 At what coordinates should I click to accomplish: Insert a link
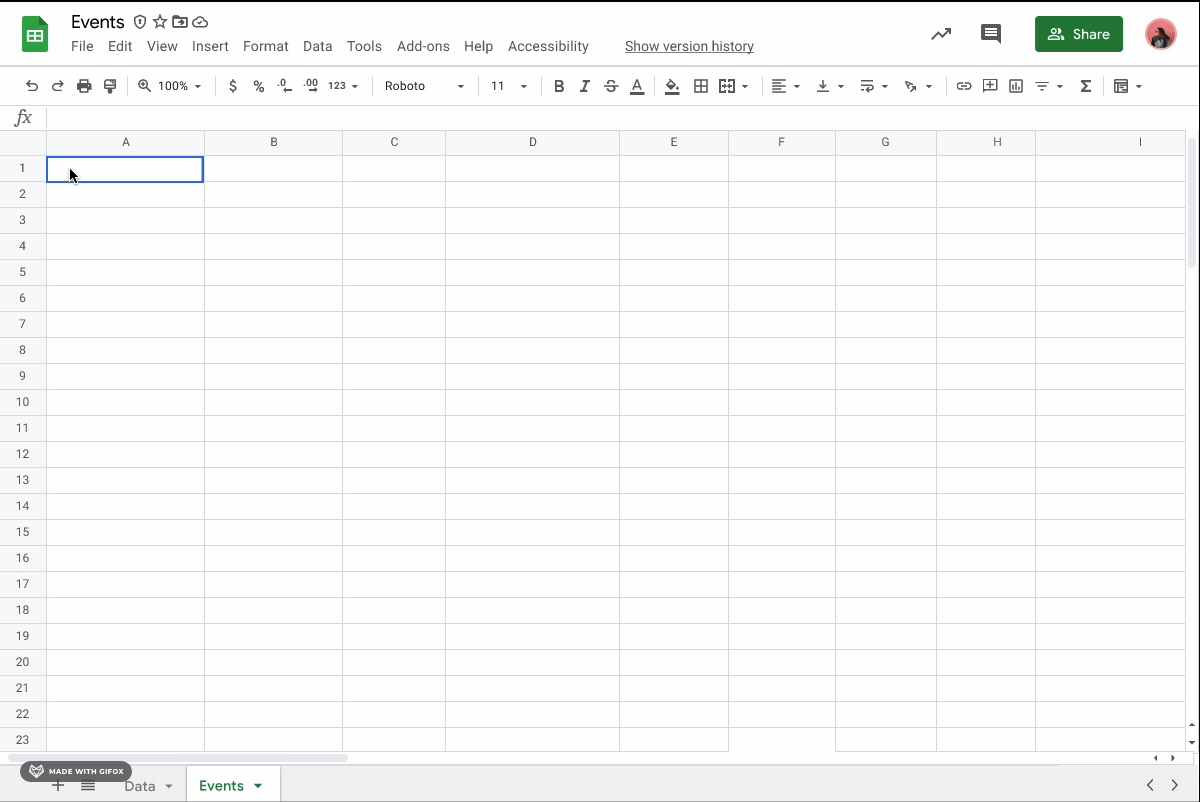964,86
